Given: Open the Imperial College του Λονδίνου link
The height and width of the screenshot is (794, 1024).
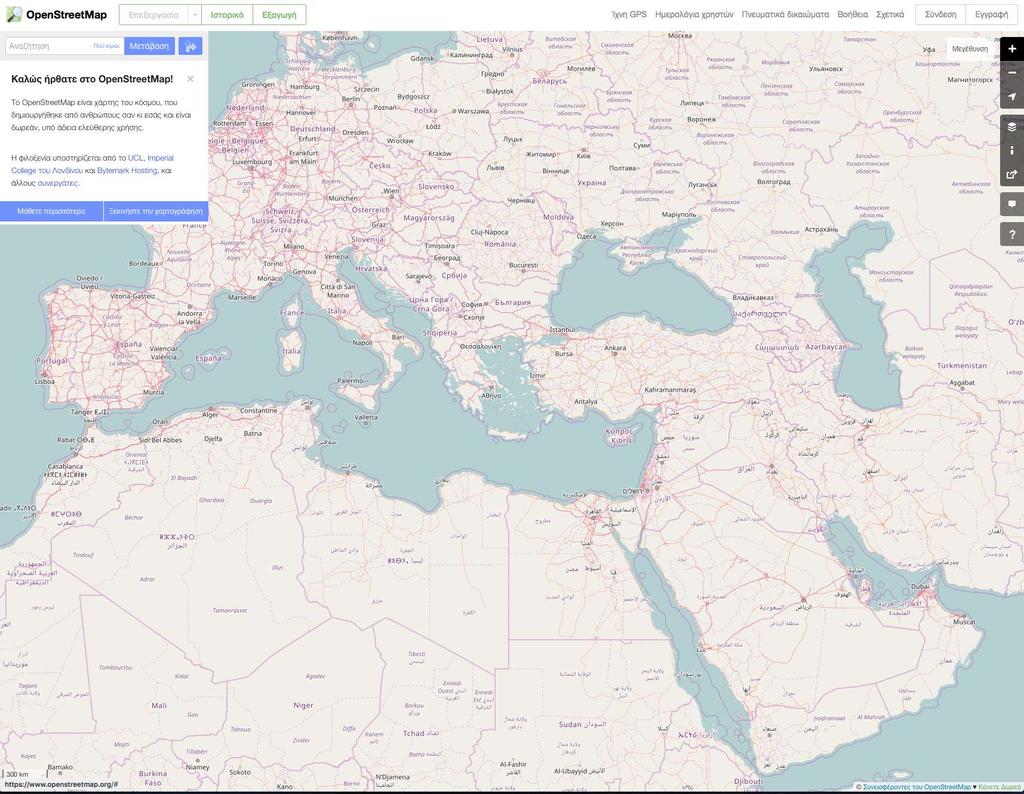Looking at the screenshot, I should click(92, 164).
